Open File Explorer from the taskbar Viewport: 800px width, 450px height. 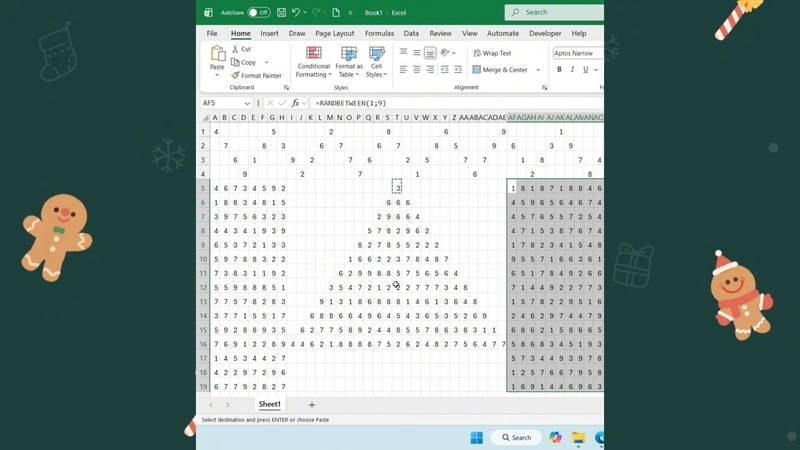pos(579,438)
